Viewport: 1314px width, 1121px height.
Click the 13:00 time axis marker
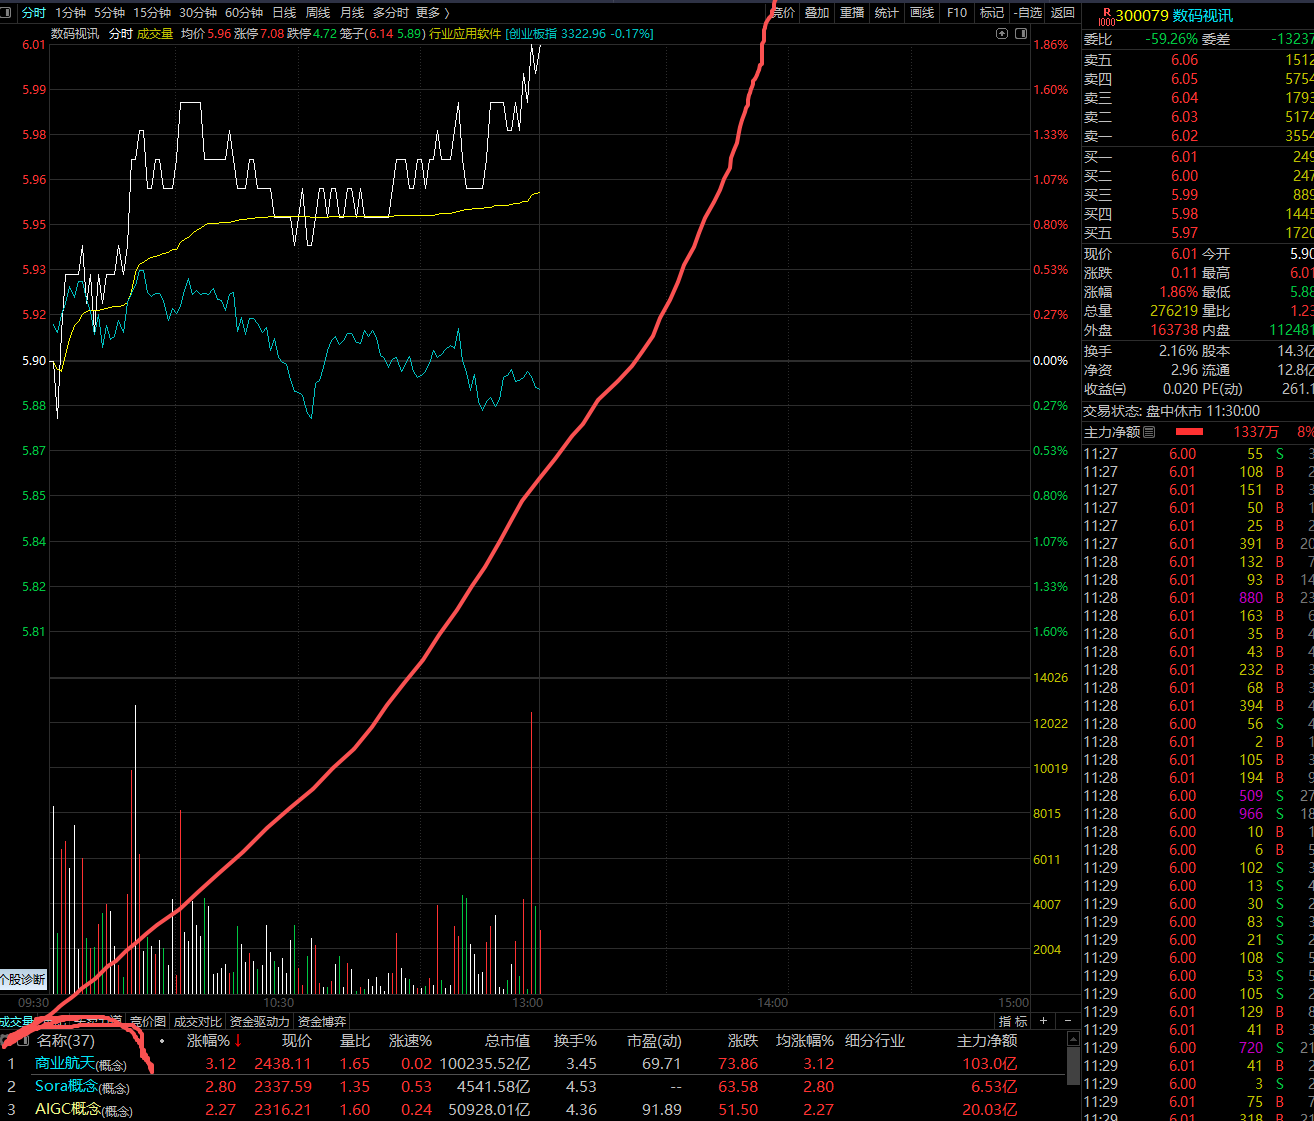tap(527, 1003)
